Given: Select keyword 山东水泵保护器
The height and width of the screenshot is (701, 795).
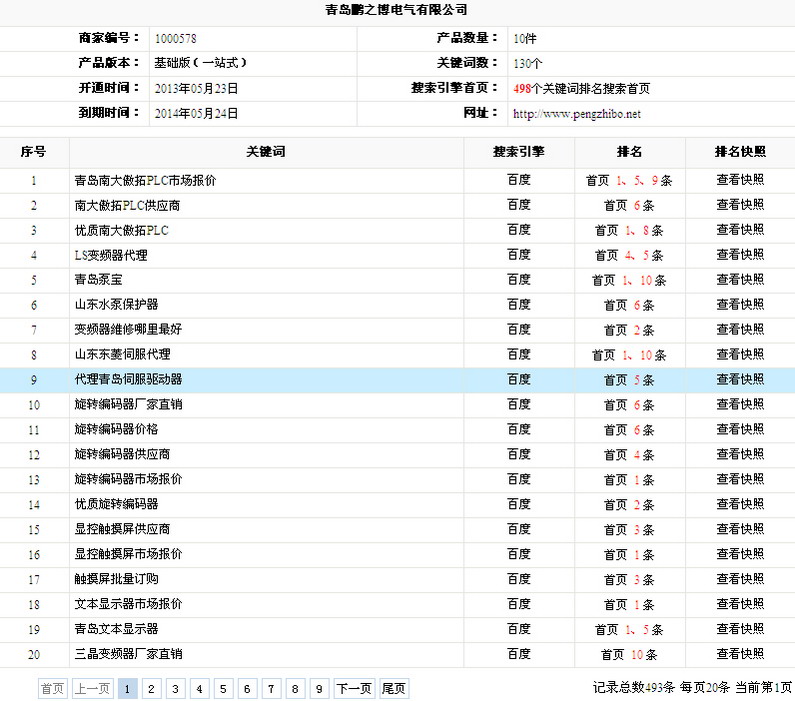Looking at the screenshot, I should (117, 304).
